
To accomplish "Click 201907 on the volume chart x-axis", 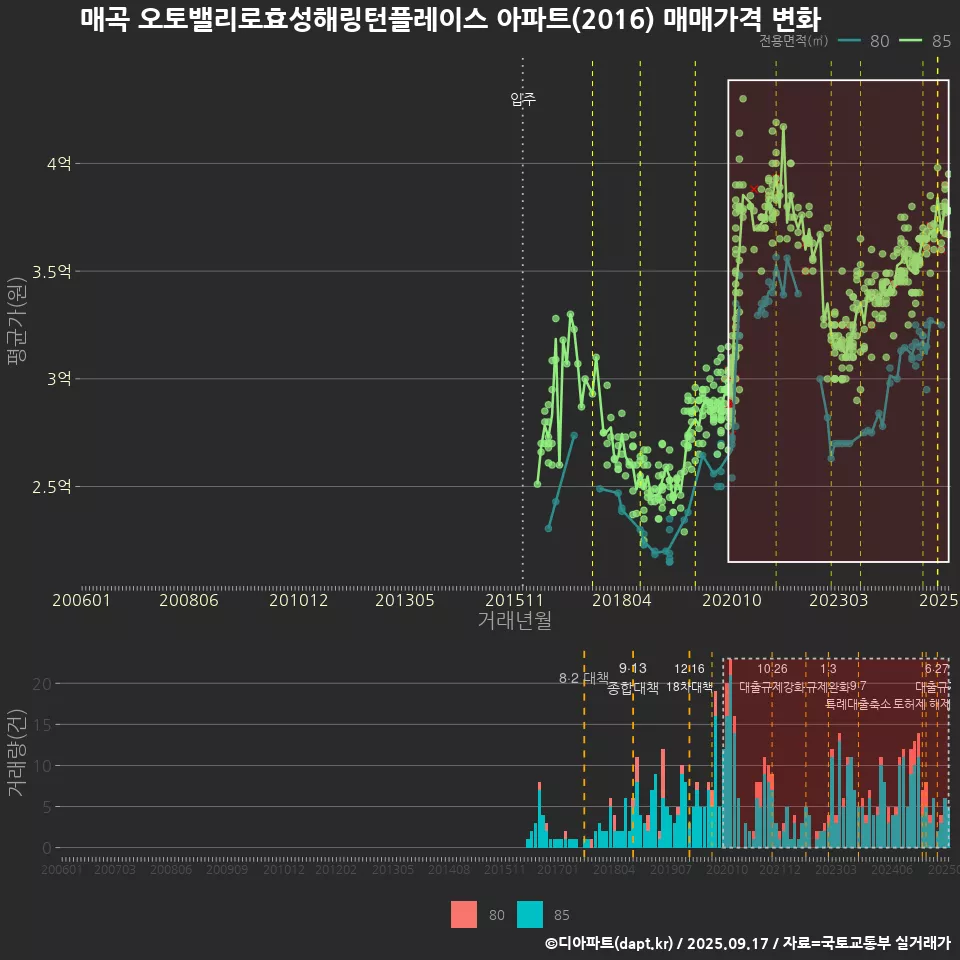I will click(671, 869).
